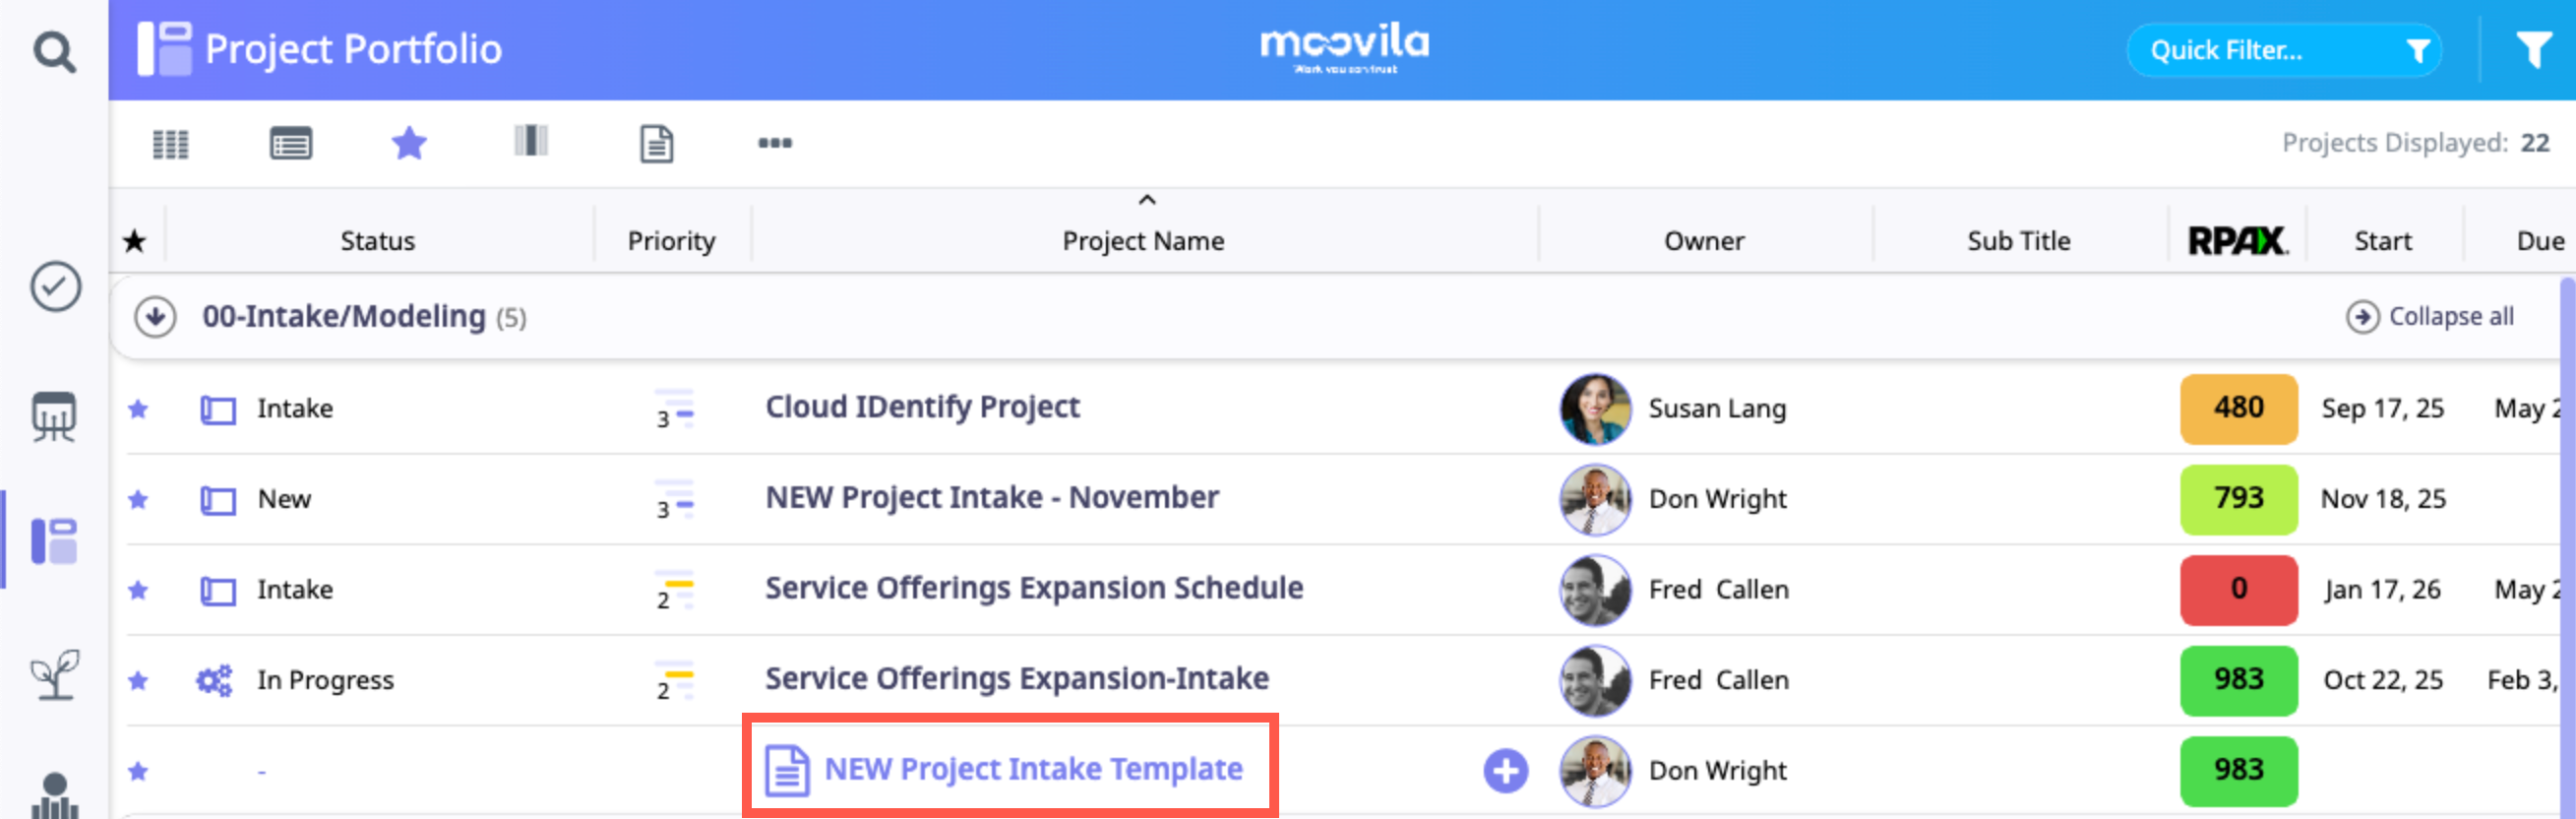Click the blue plus icon beside Intake Template
This screenshot has width=2576, height=819.
coord(1505,771)
